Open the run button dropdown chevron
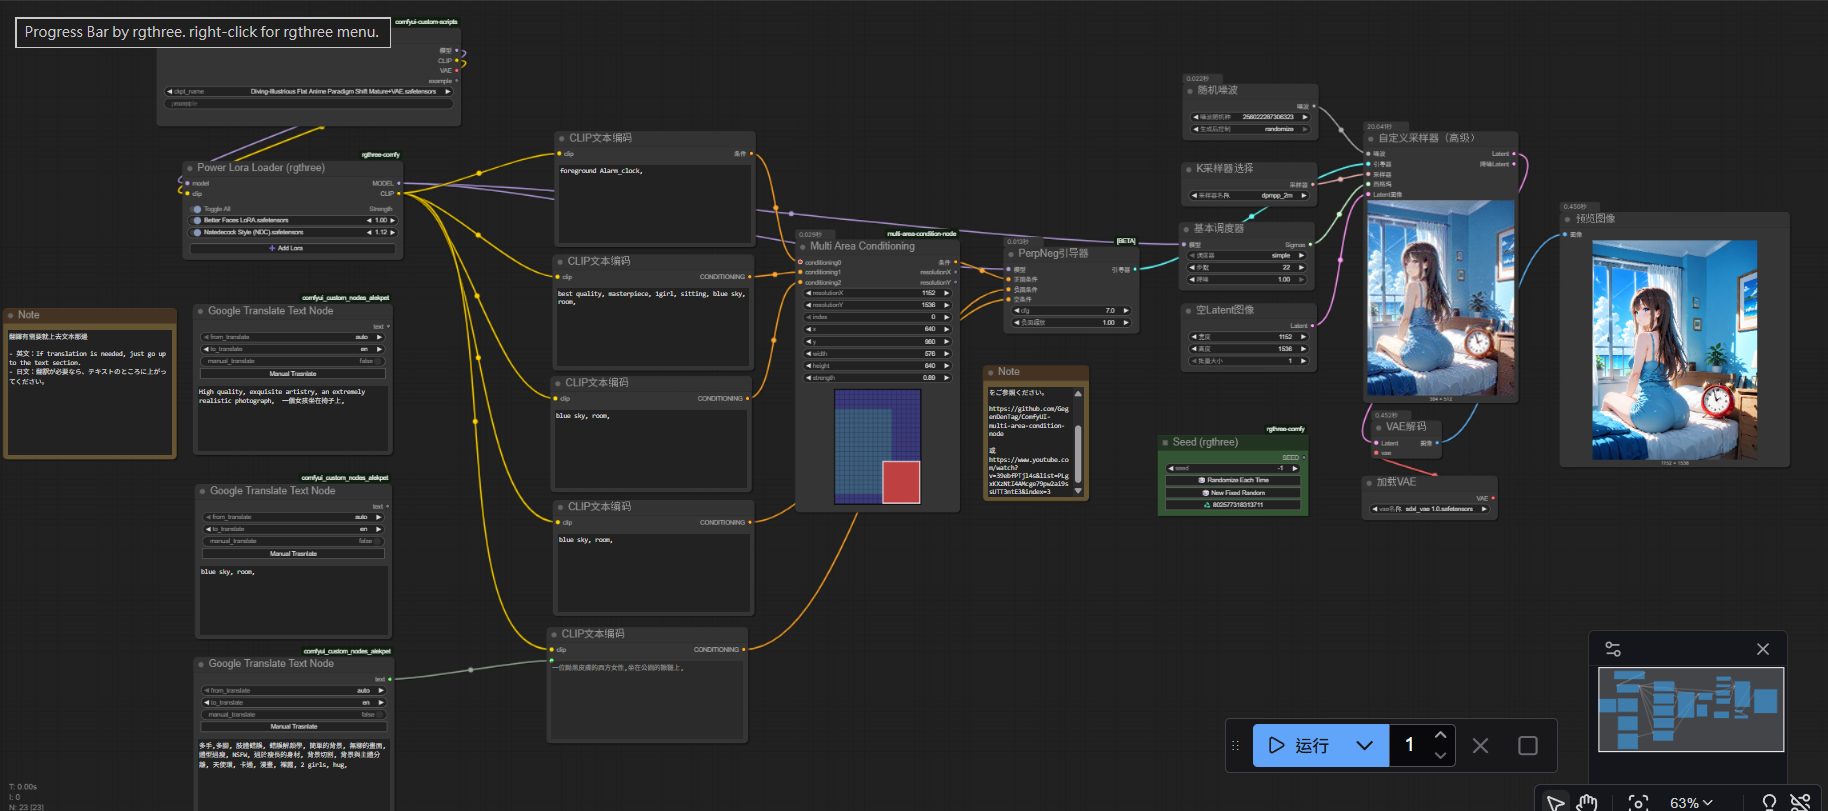 [1365, 746]
